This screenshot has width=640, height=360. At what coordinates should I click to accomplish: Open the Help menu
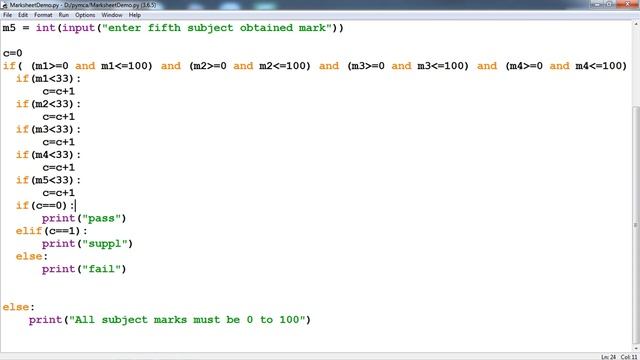click(x=135, y=15)
